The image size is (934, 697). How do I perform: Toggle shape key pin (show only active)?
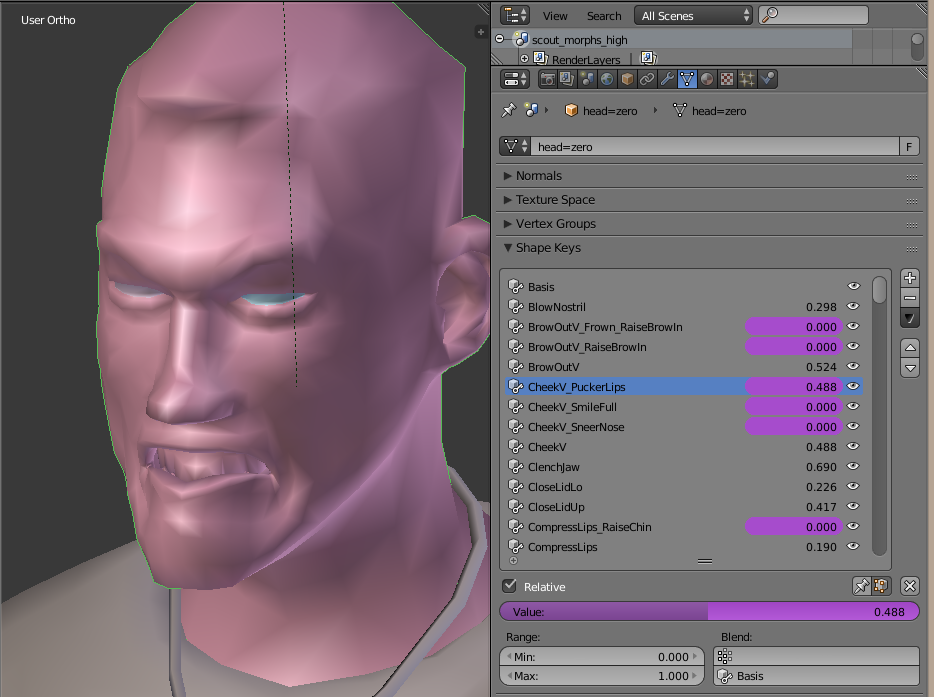[861, 586]
